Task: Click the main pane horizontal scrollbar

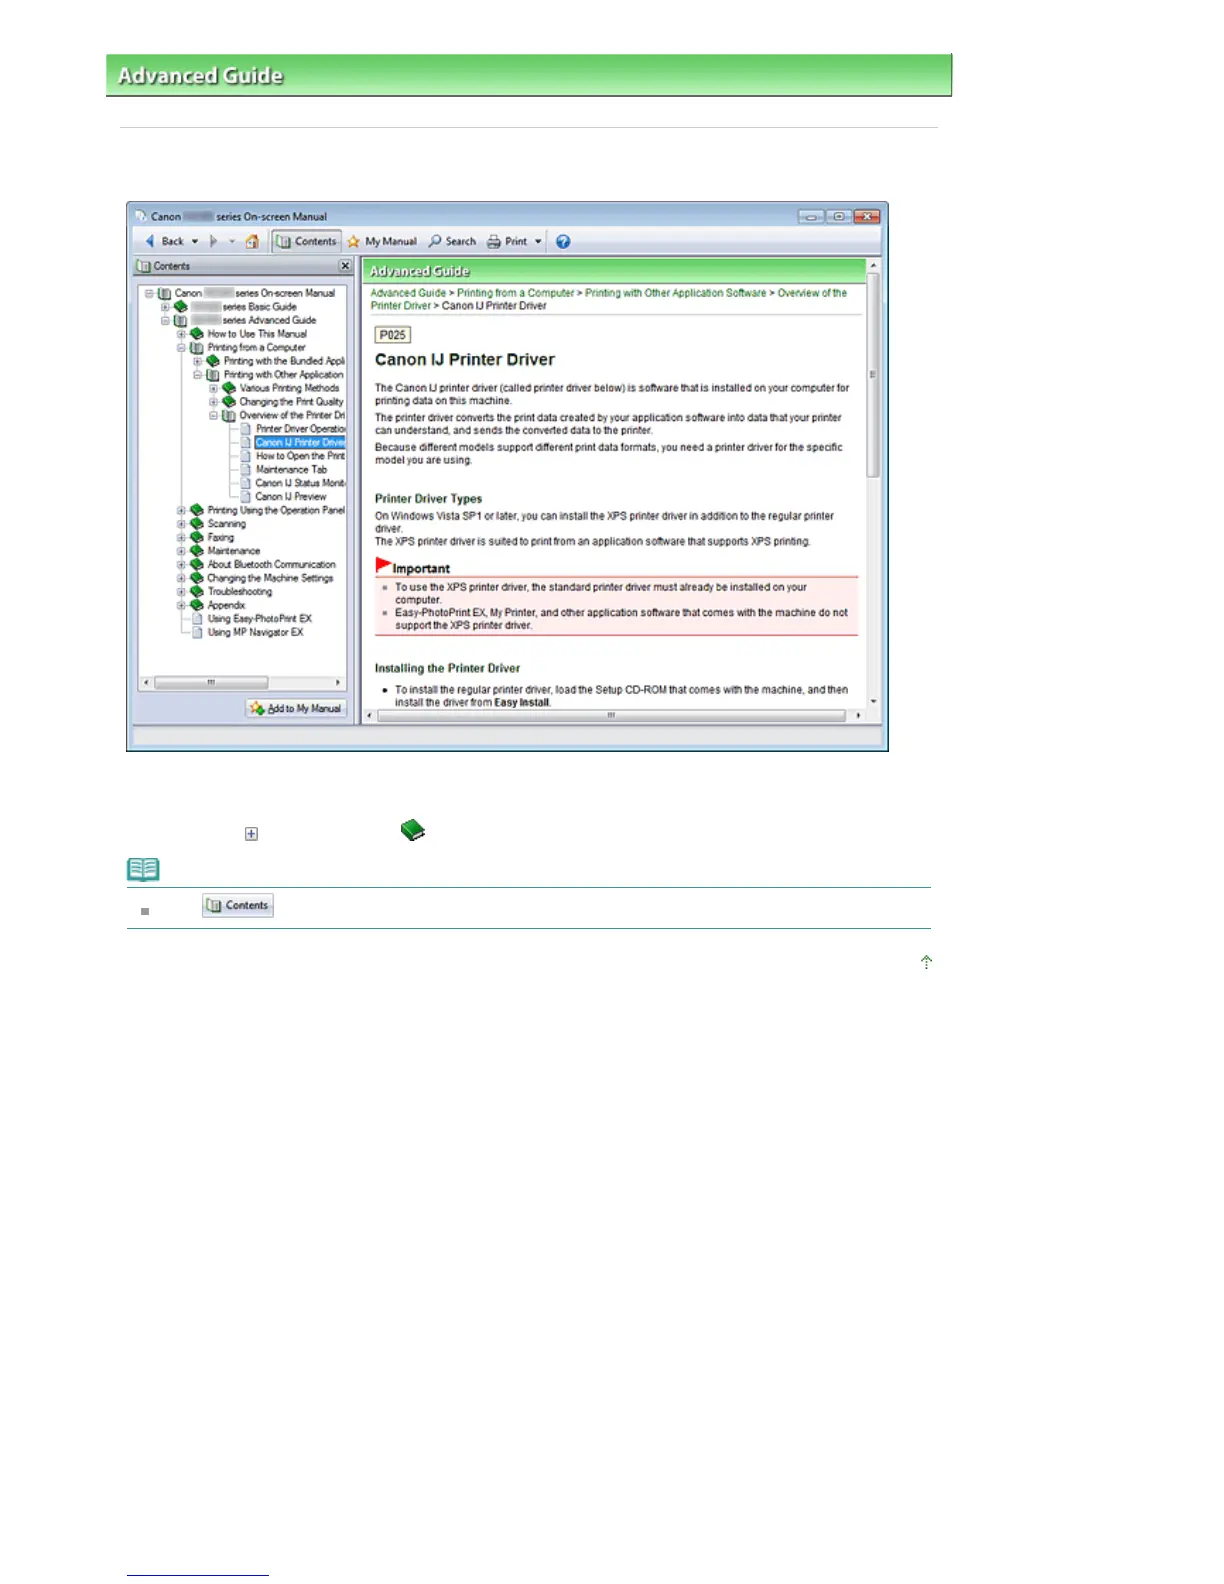Action: 613,715
